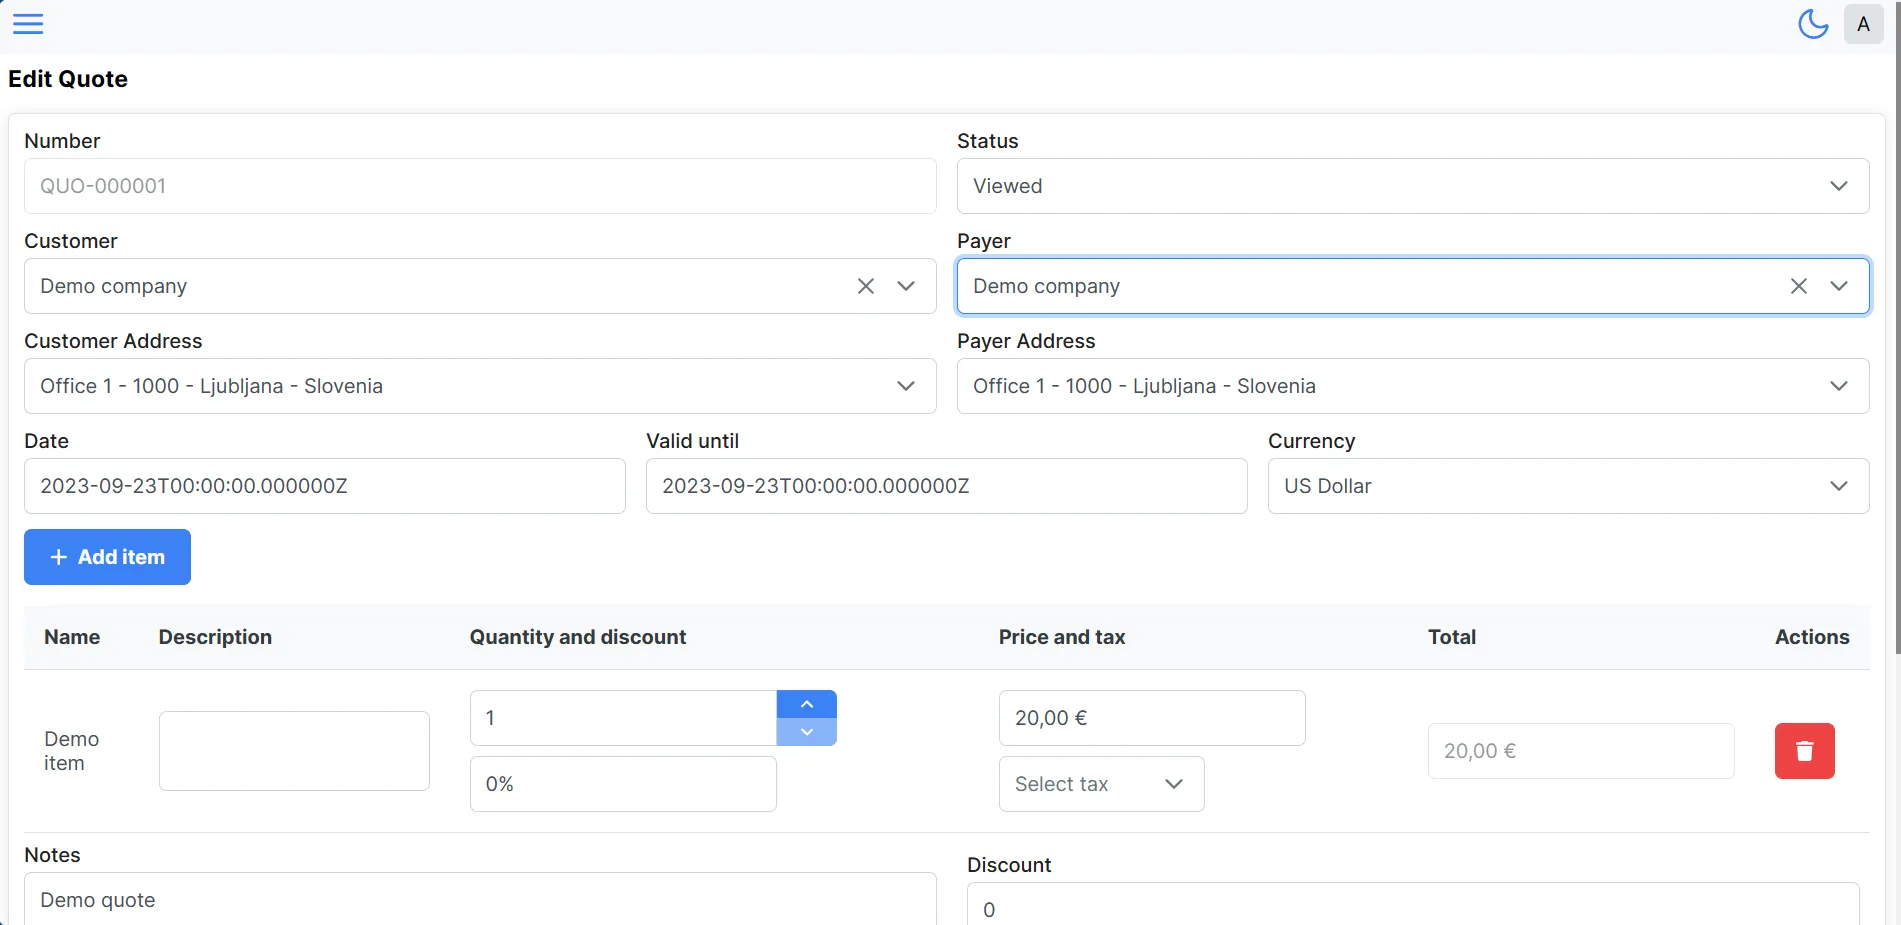The height and width of the screenshot is (925, 1901).
Task: Open the user avatar menu
Action: (x=1863, y=24)
